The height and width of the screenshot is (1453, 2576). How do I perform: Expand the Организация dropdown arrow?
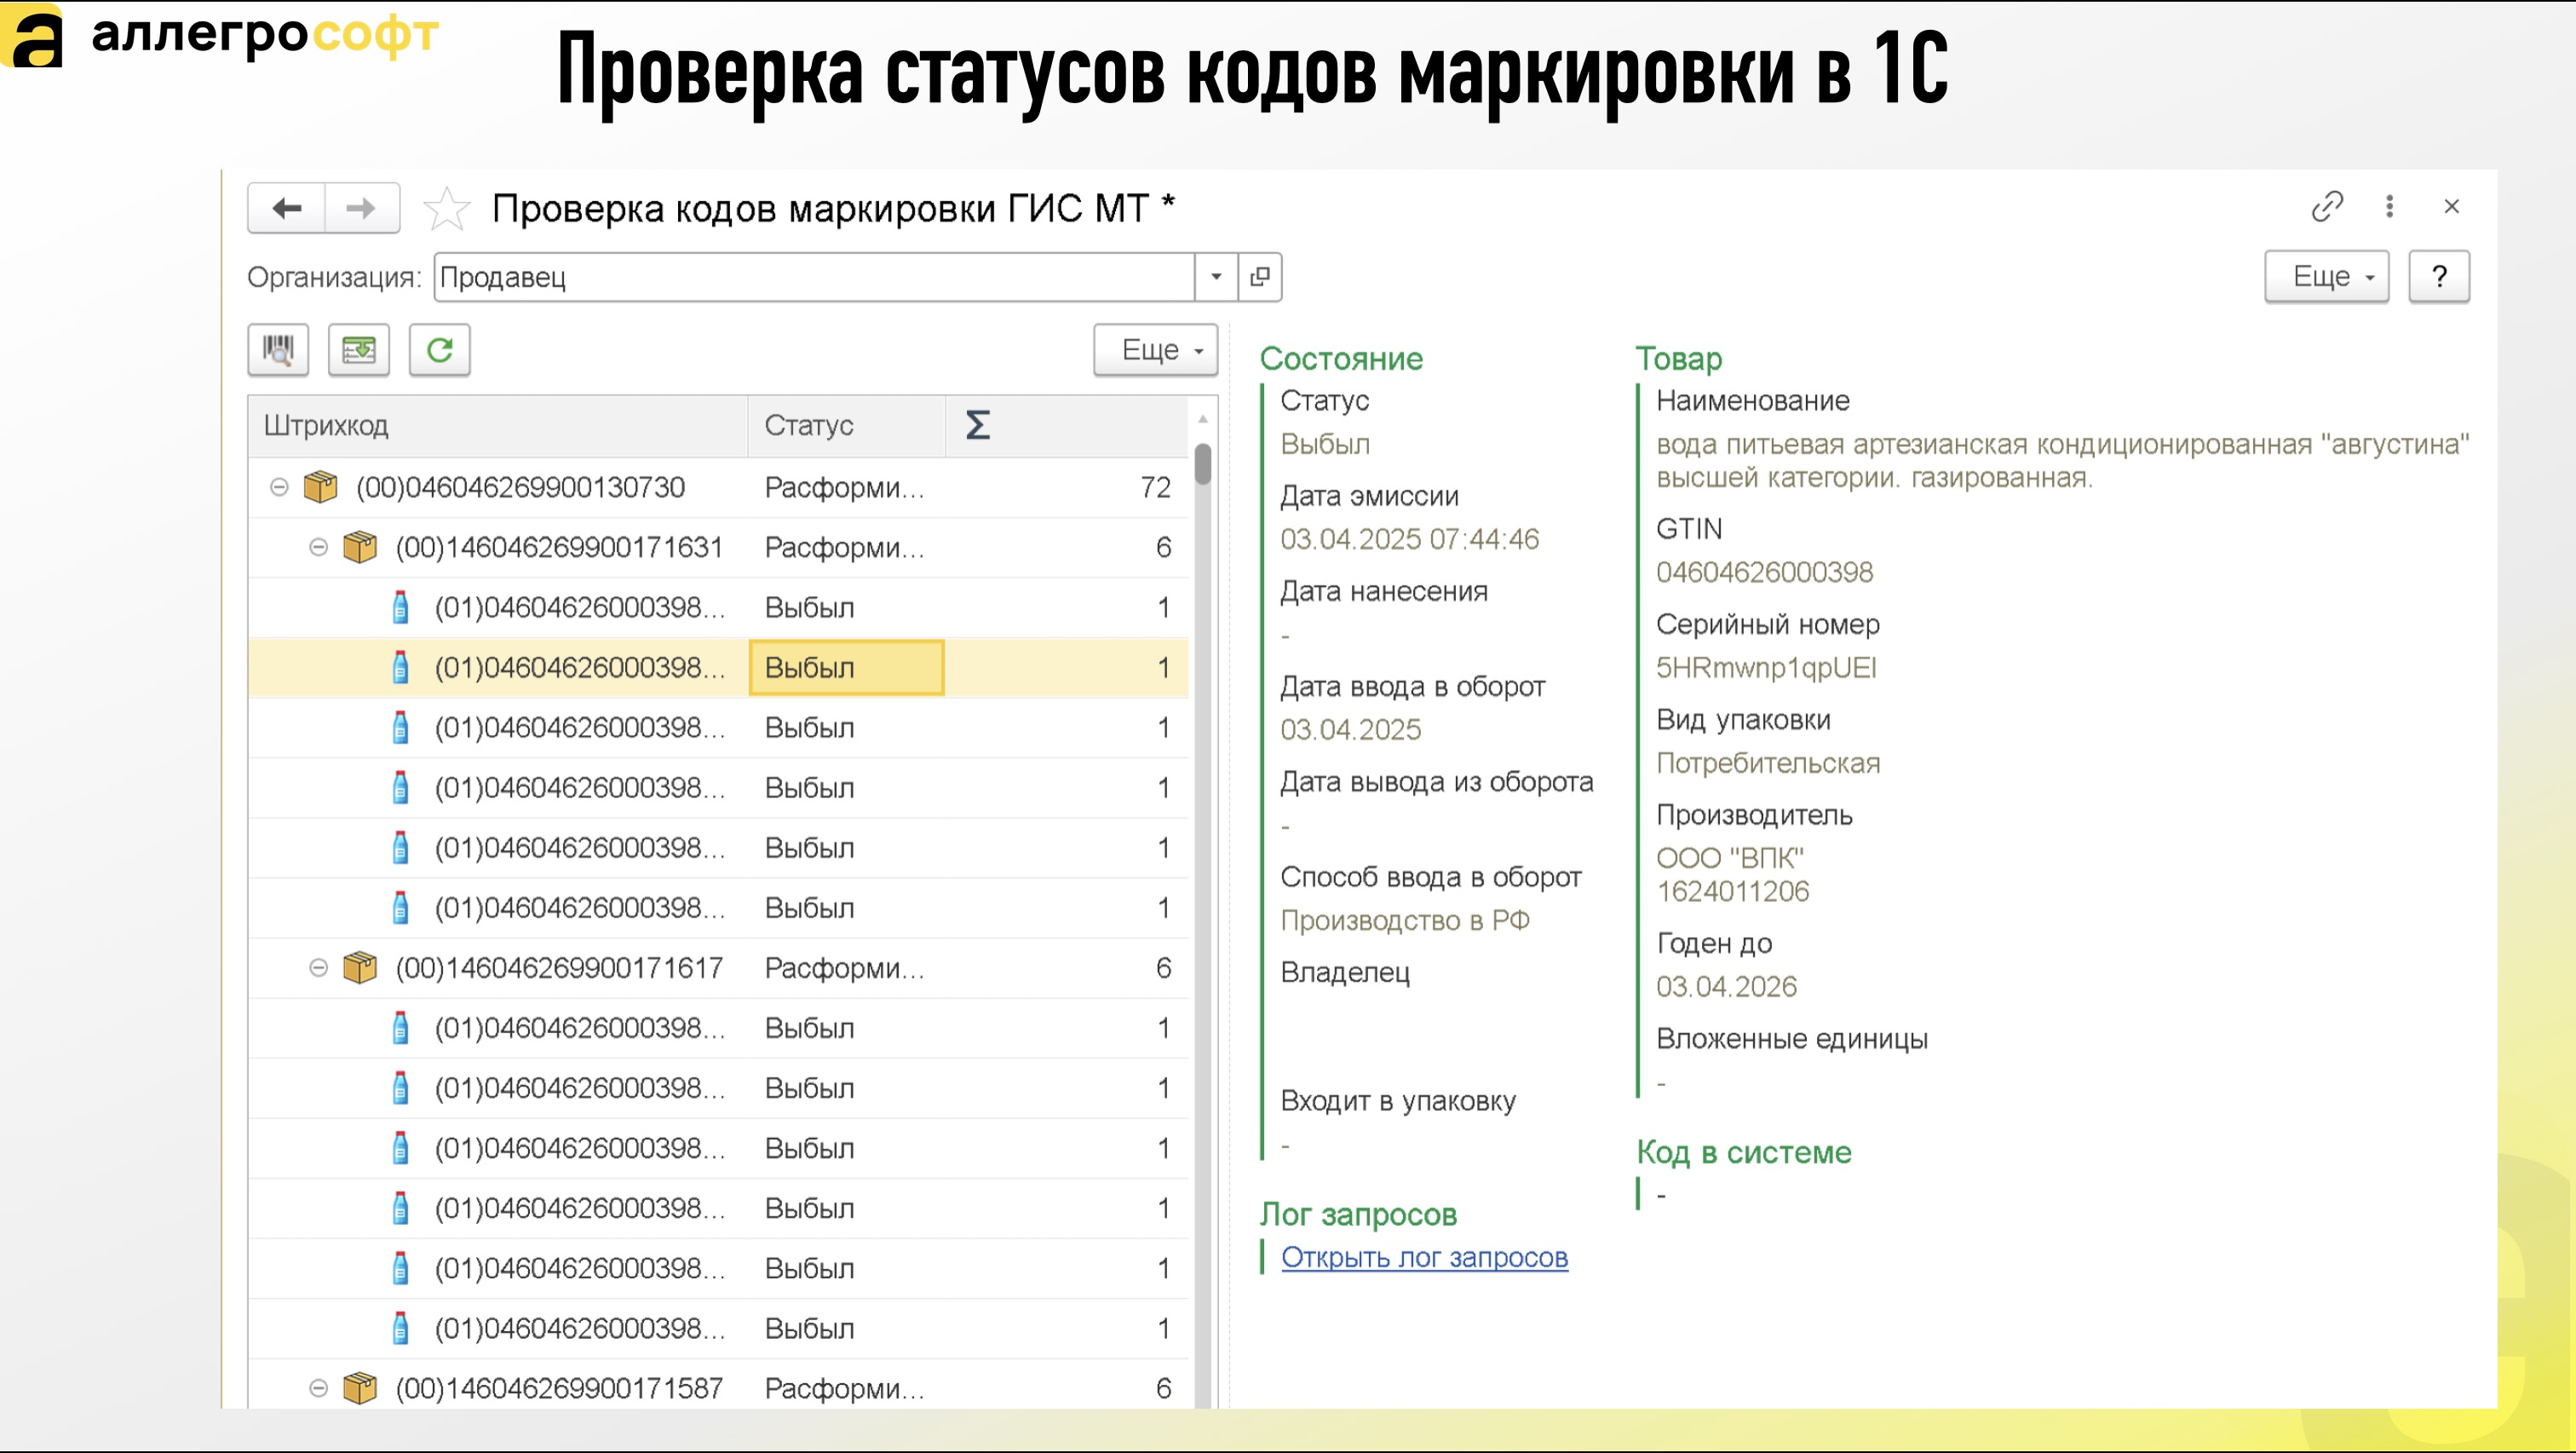coord(1216,277)
